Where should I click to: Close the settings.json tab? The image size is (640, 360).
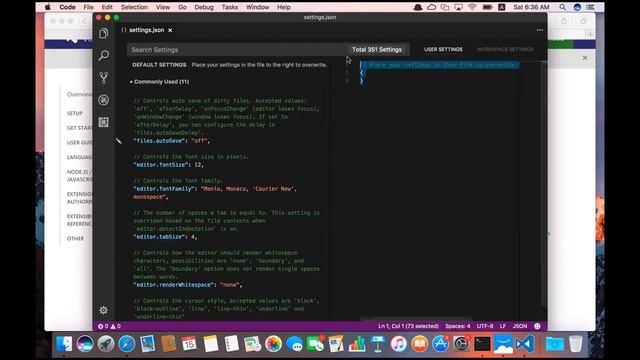point(170,30)
